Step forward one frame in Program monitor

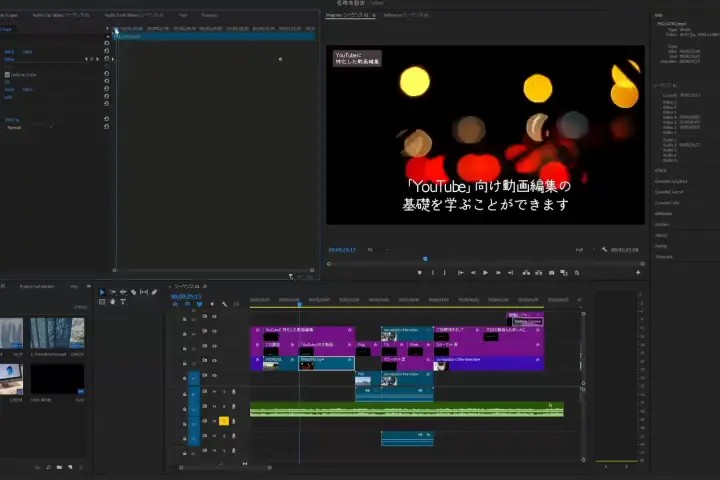coord(498,273)
